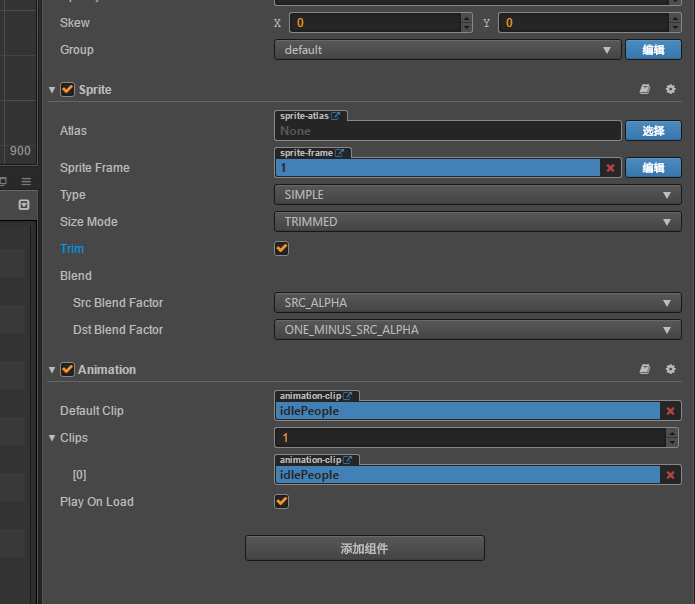This screenshot has width=695, height=604.
Task: Increment Skew Y with stepper up arrow
Action: [675, 18]
